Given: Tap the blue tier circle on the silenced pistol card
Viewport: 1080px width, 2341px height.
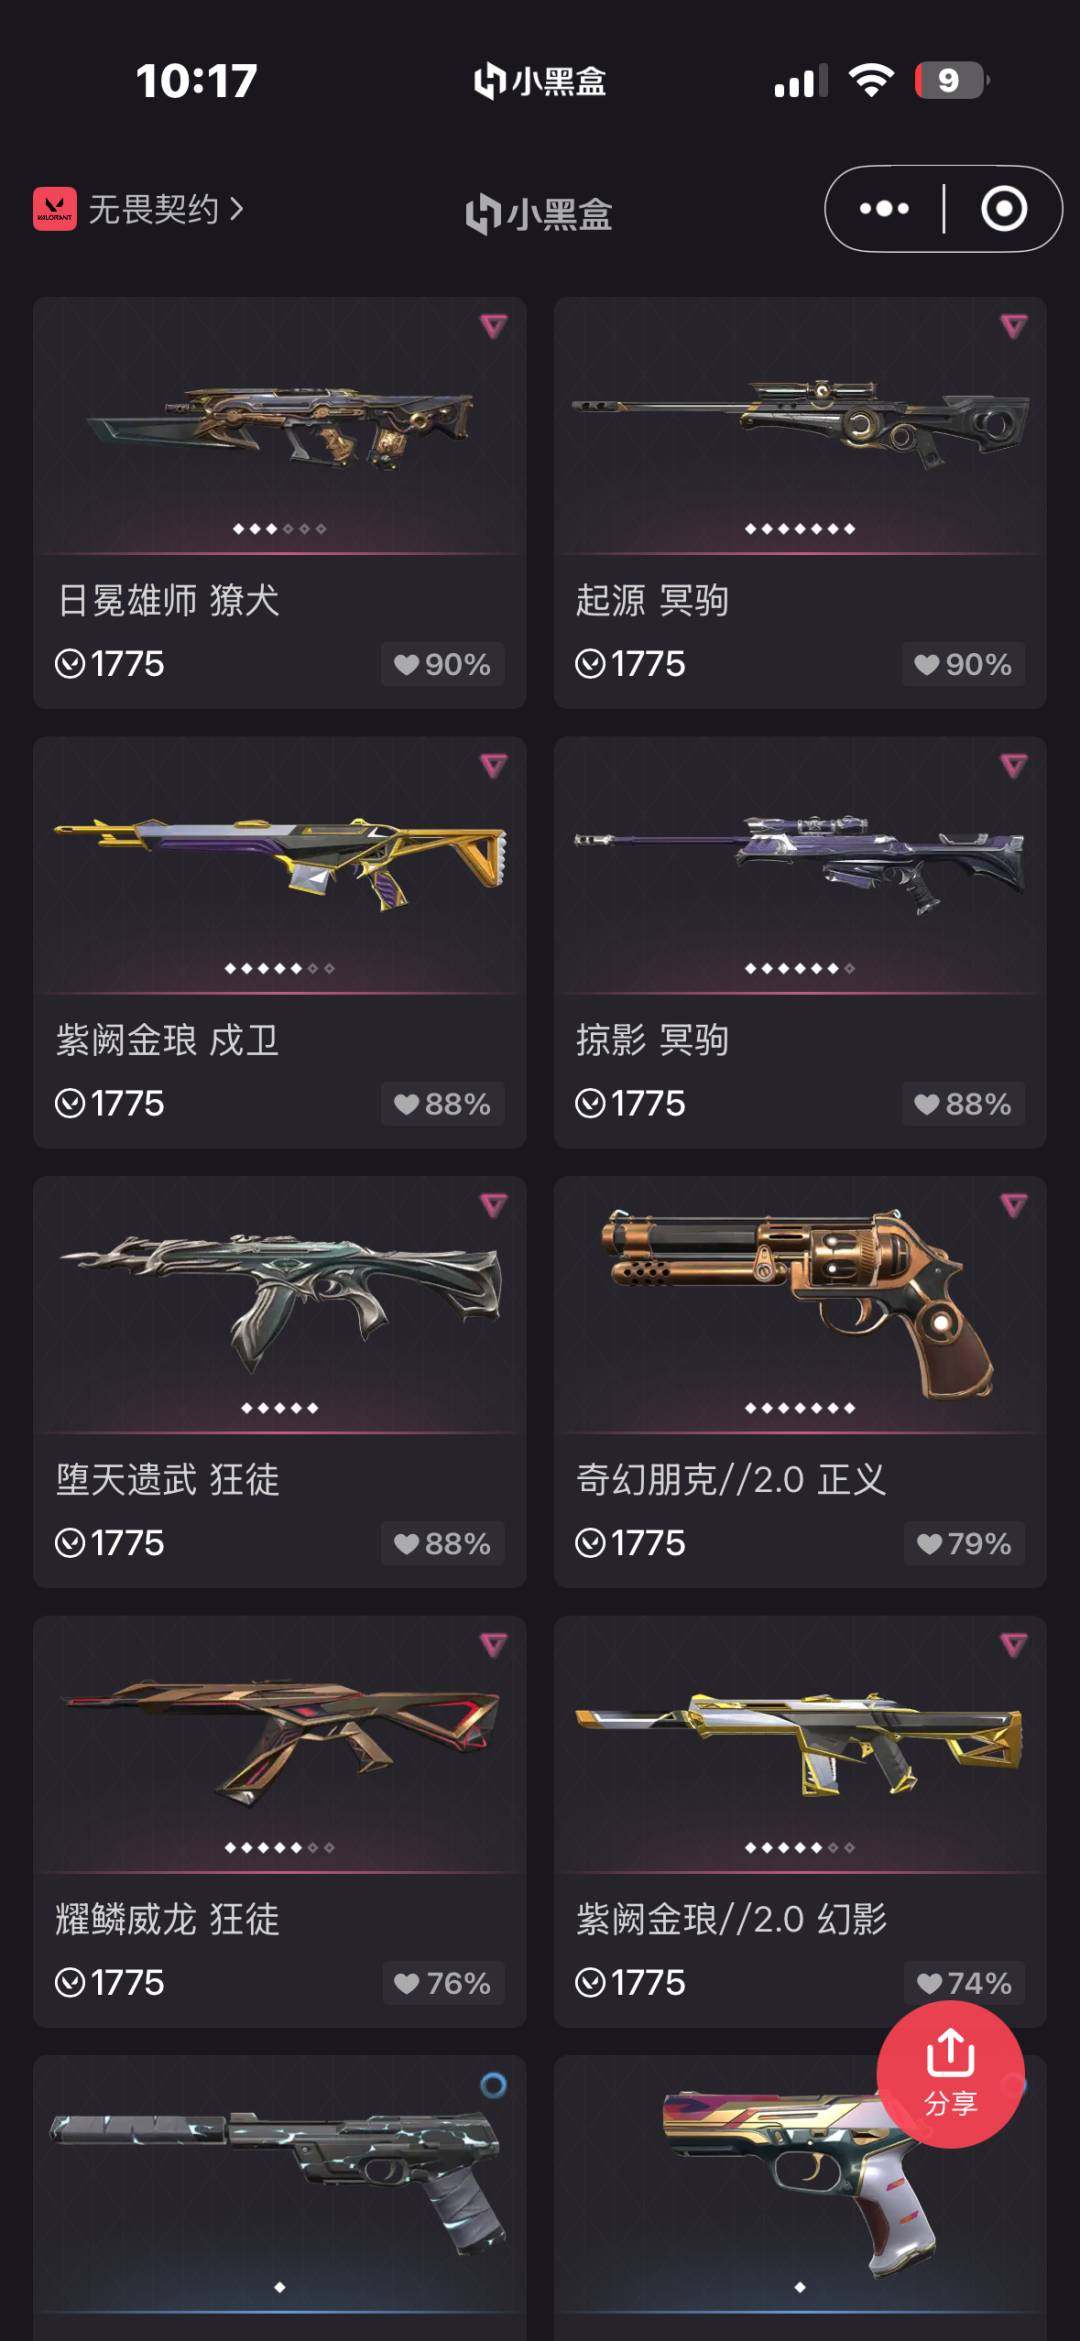Looking at the screenshot, I should [493, 2085].
